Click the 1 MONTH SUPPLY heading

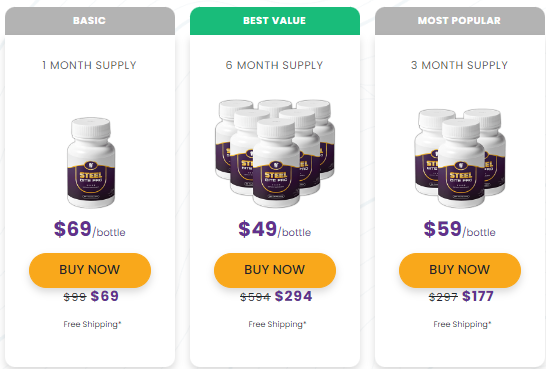[89, 65]
